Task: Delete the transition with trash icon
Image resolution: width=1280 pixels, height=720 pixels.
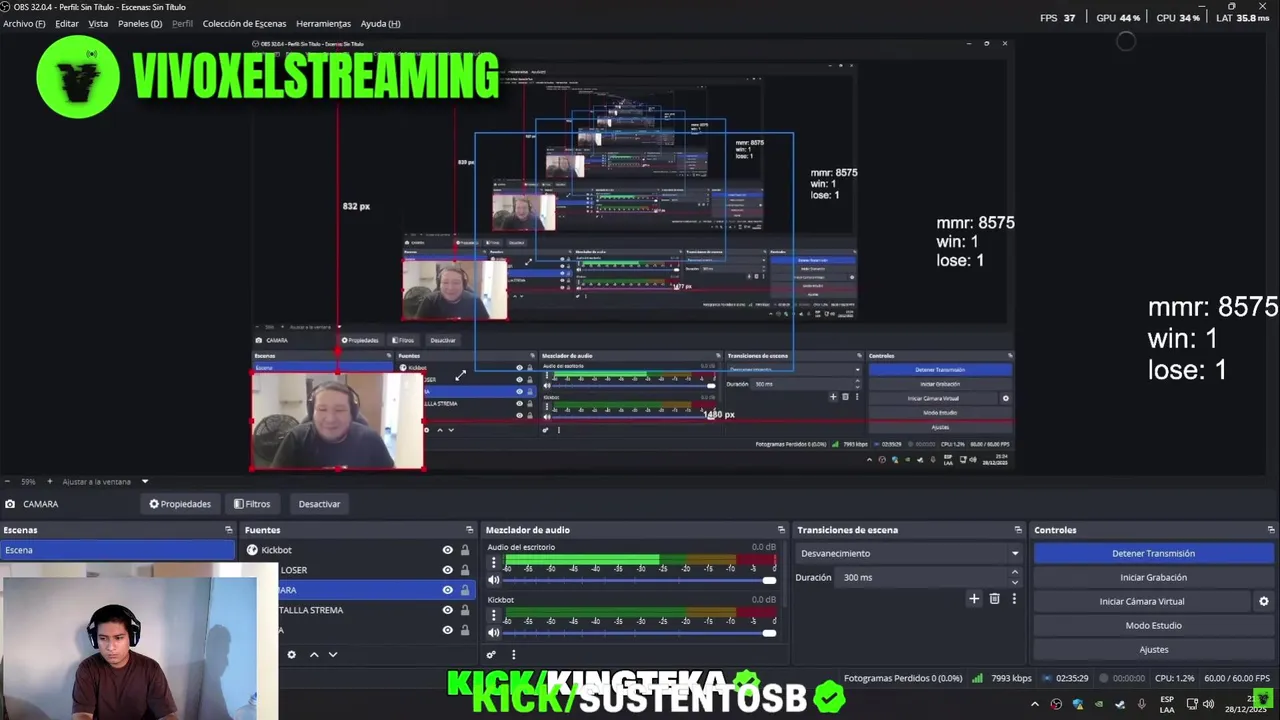Action: click(994, 599)
